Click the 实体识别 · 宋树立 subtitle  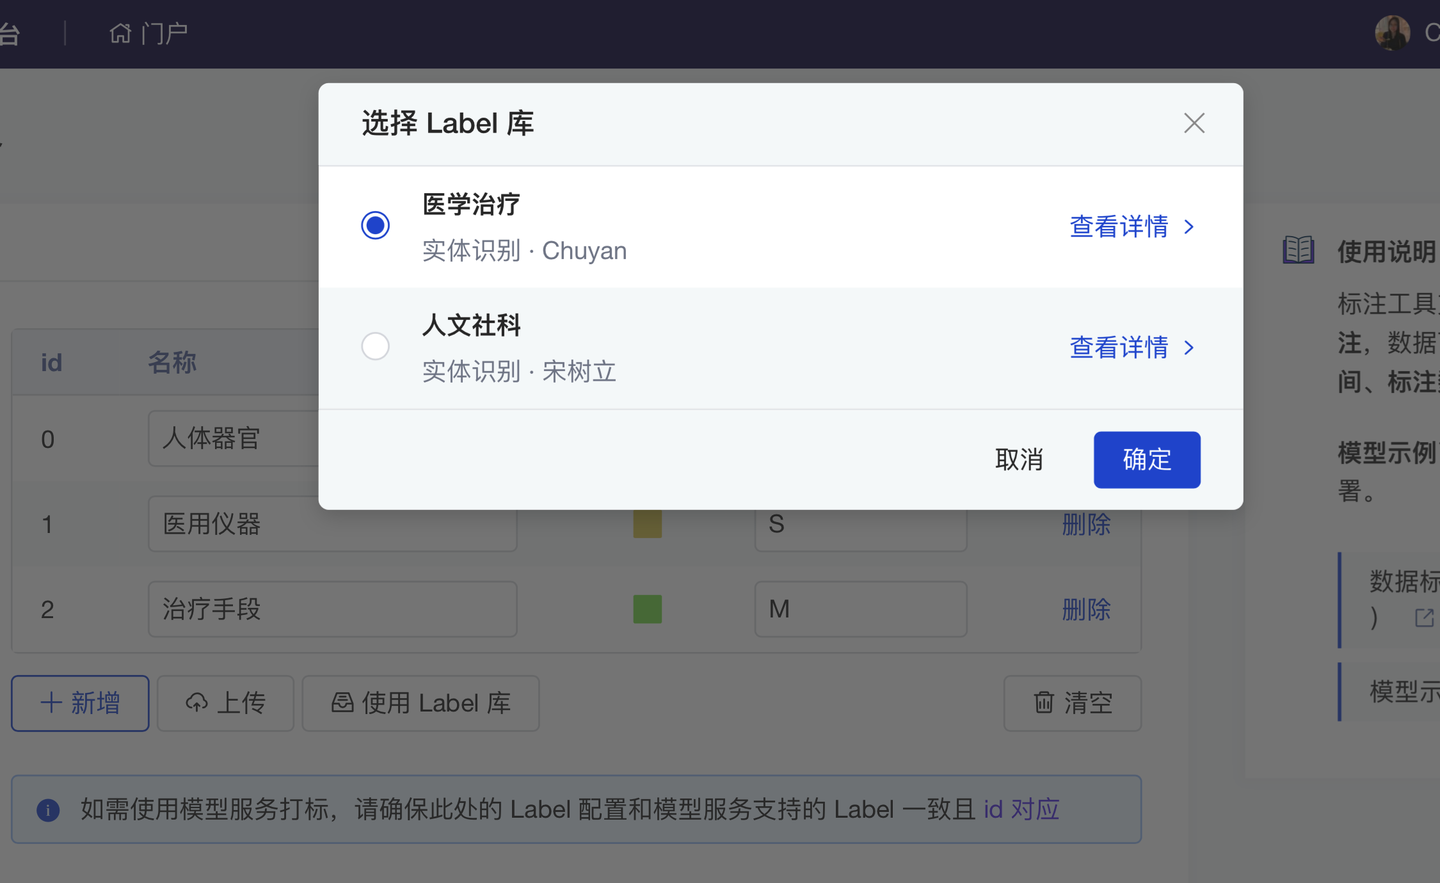(x=519, y=371)
